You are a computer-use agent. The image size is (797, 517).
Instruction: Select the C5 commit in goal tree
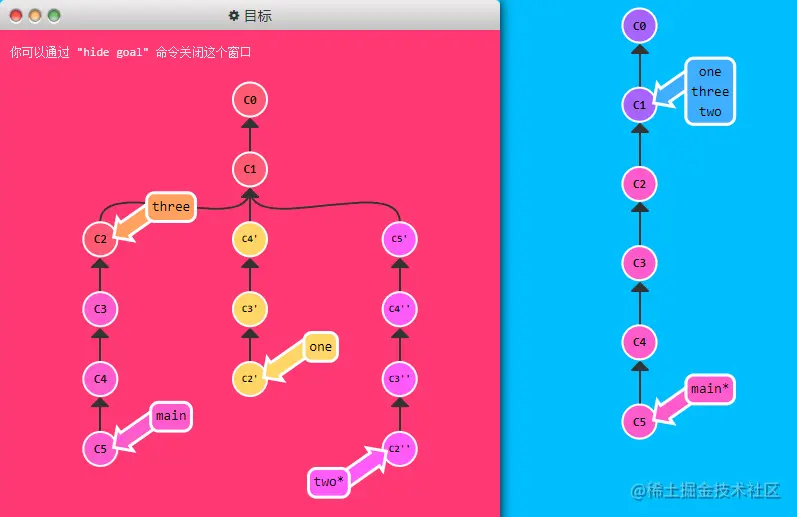tap(100, 449)
